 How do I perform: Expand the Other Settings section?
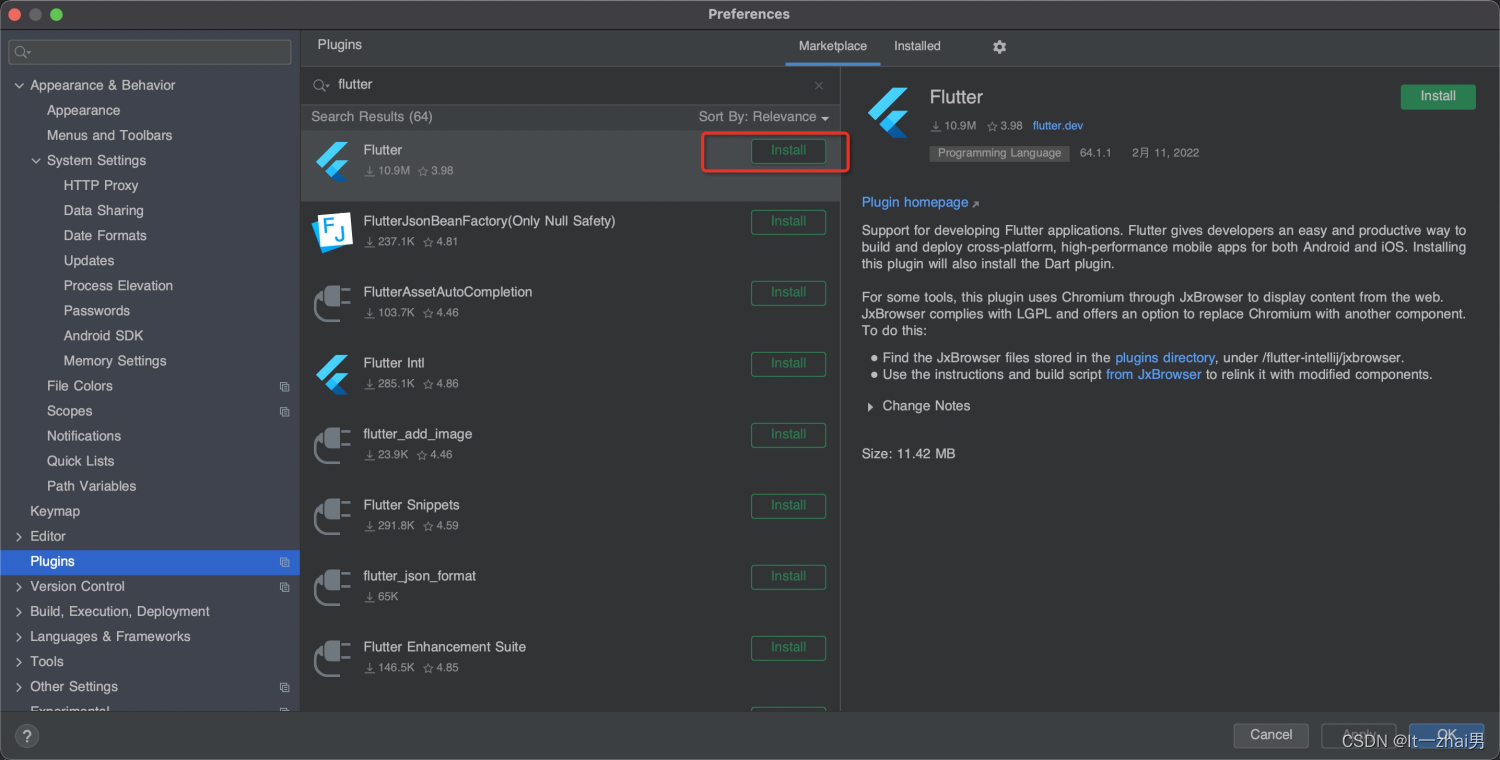point(19,687)
